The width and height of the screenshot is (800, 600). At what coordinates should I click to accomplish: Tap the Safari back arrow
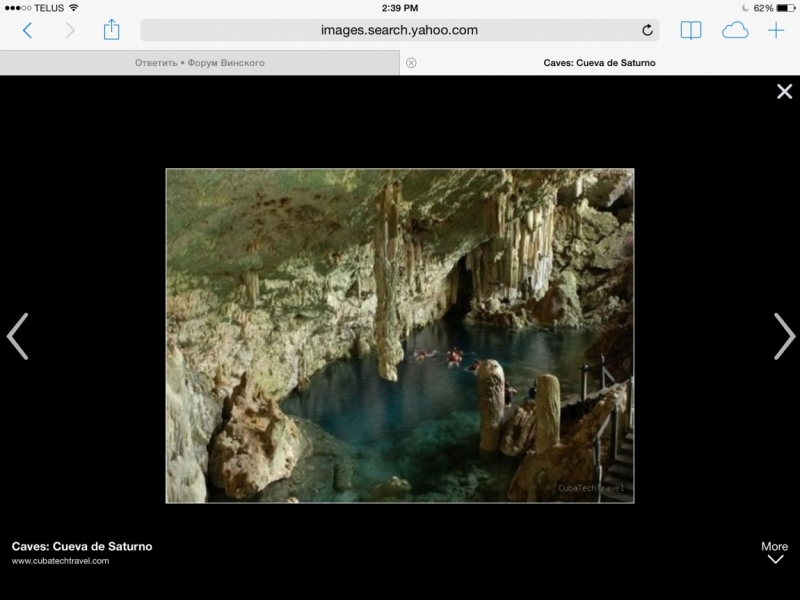[27, 30]
